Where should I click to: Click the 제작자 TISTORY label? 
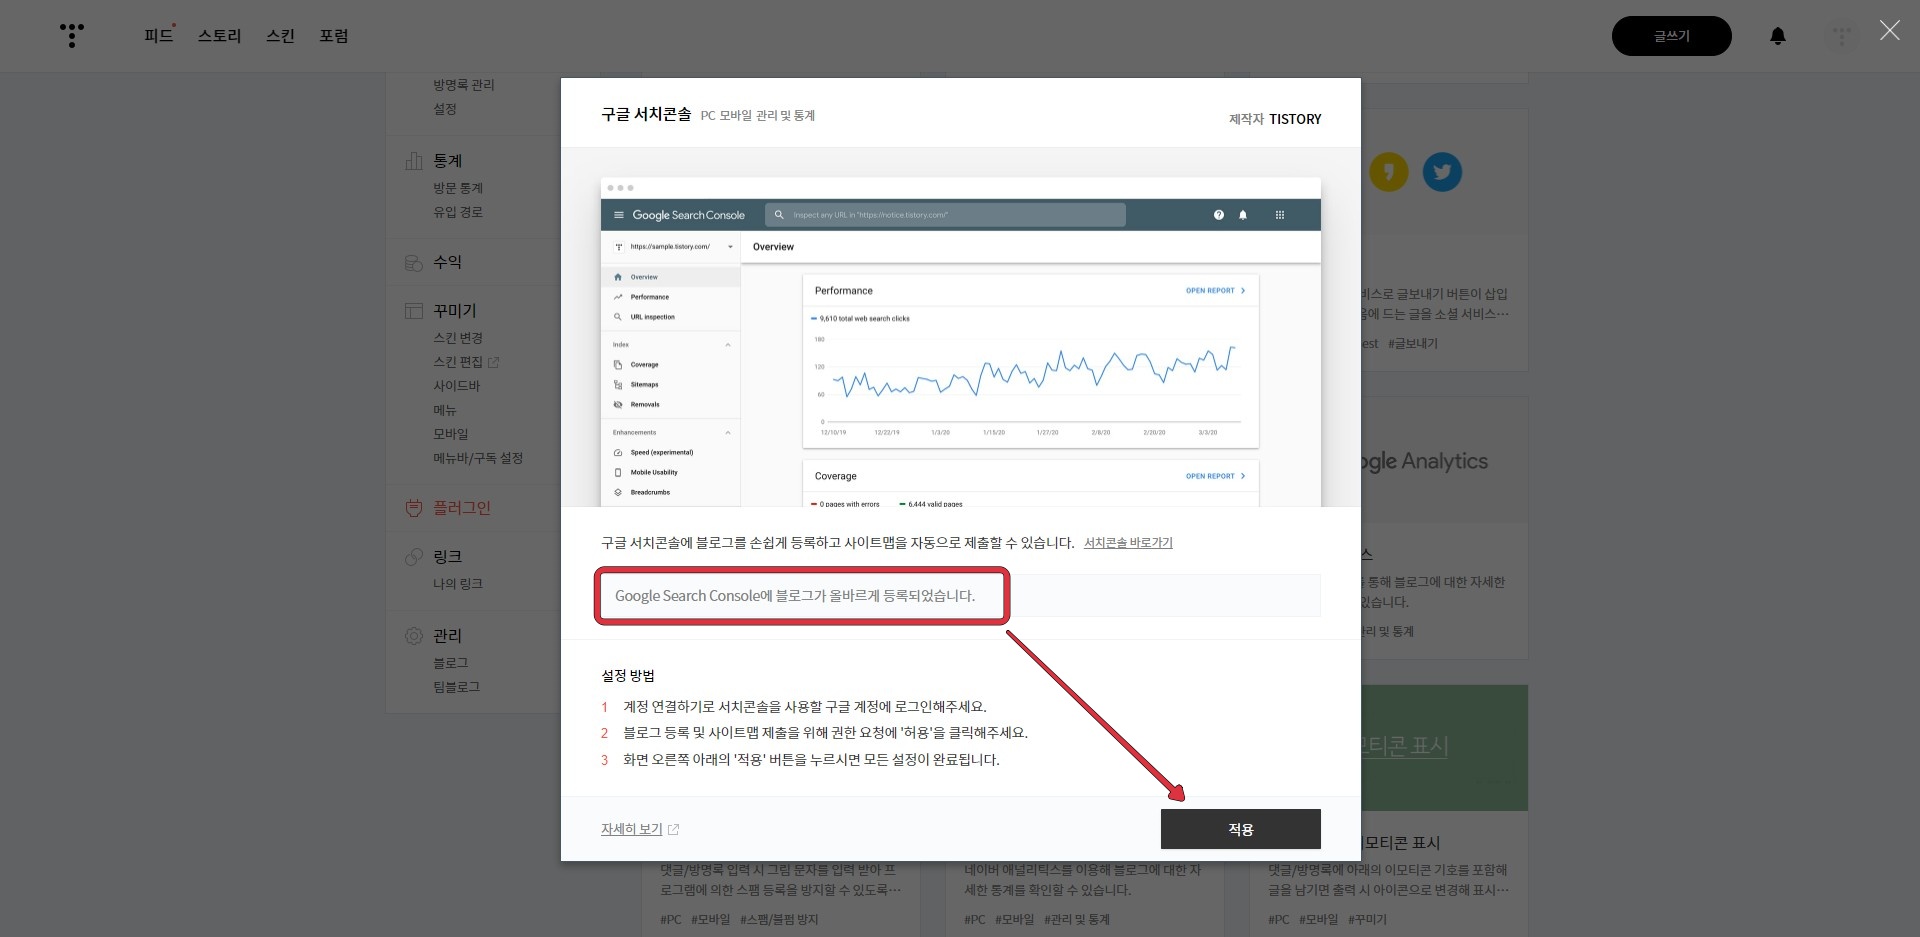tap(1275, 119)
